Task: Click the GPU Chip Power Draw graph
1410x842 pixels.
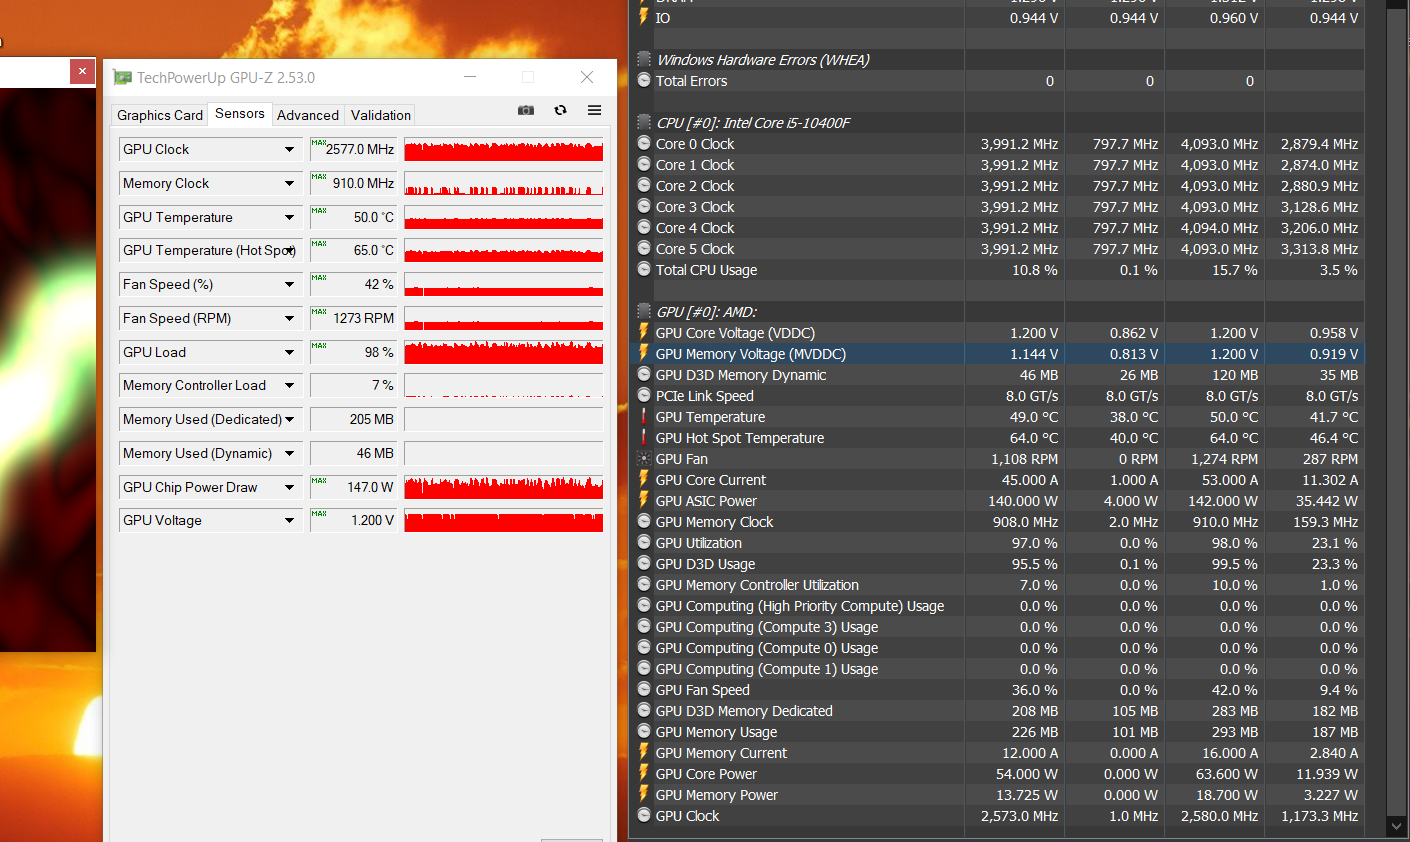Action: coord(504,488)
